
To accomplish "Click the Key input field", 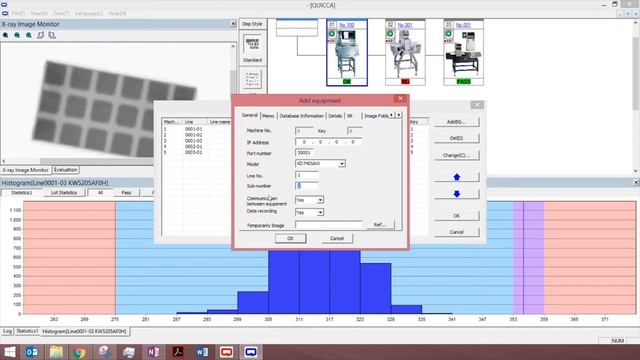I will 355,131.
